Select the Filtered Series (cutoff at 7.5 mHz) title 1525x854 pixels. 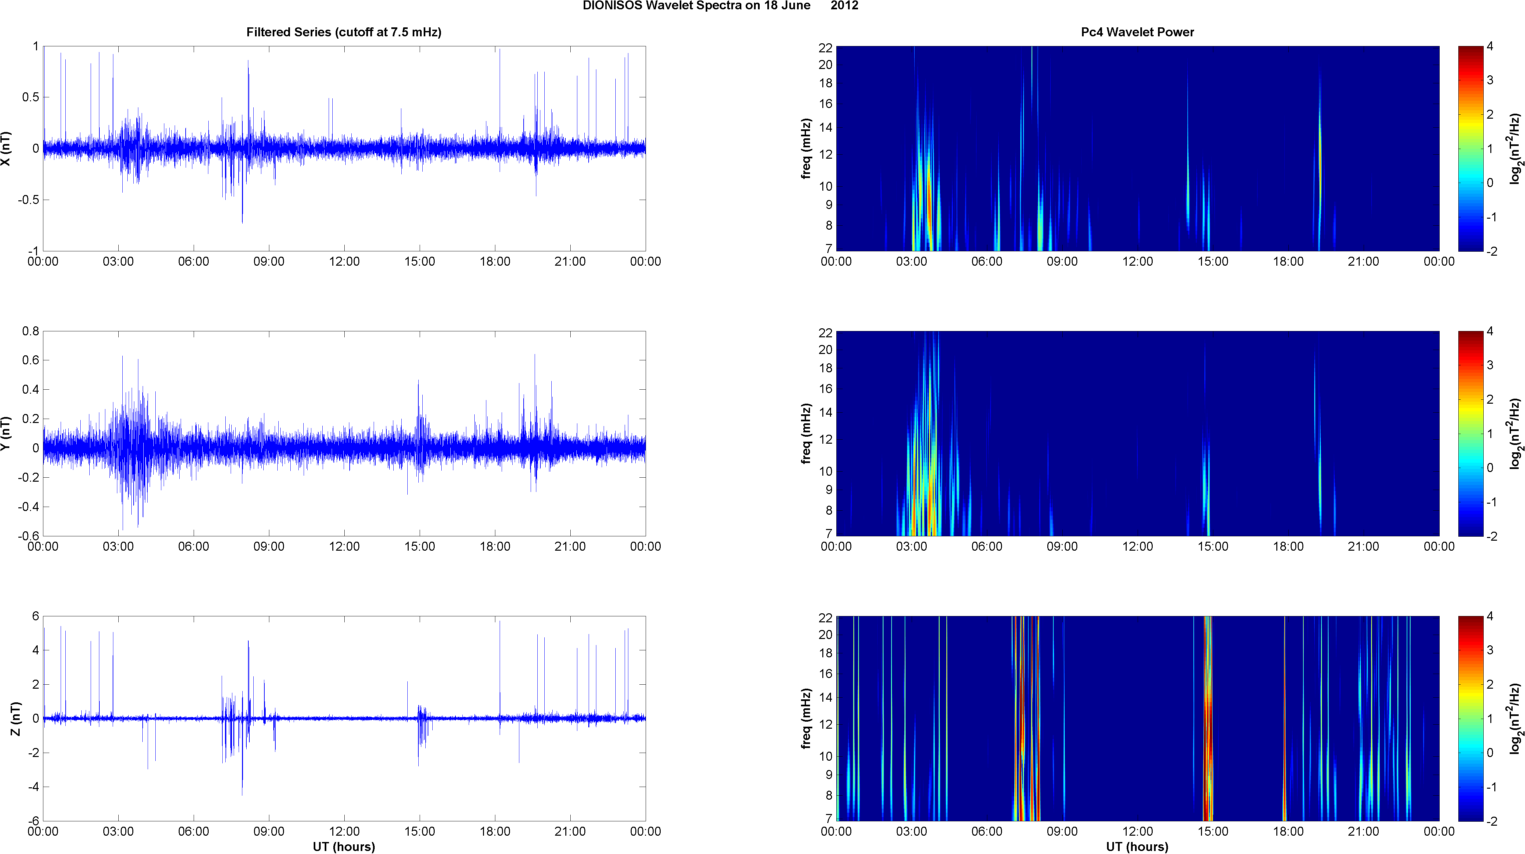coord(344,32)
